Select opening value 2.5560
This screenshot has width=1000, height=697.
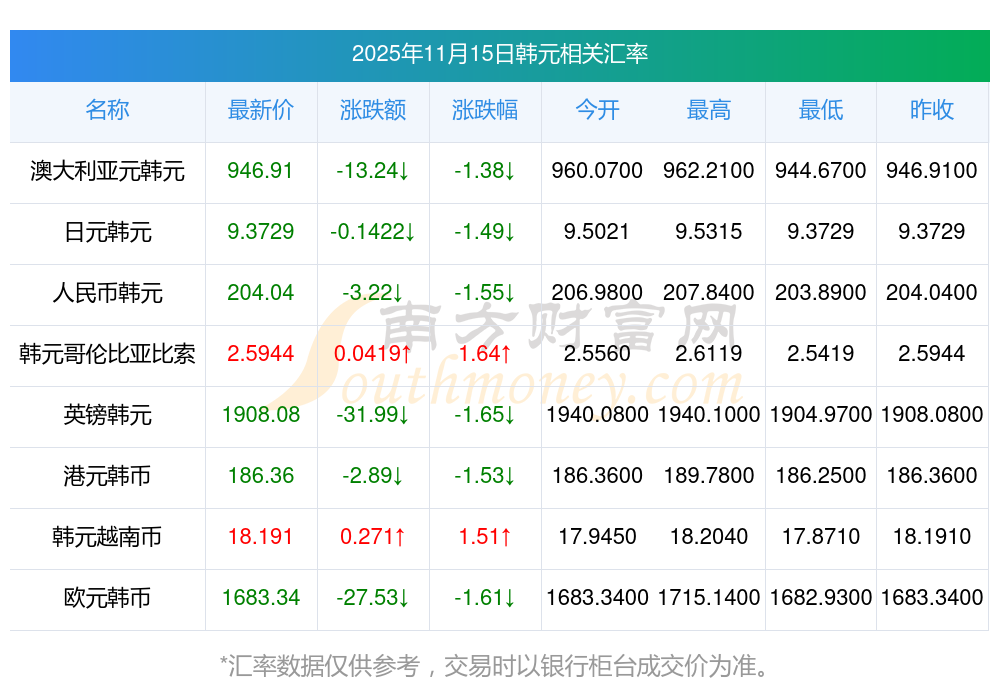(x=597, y=353)
